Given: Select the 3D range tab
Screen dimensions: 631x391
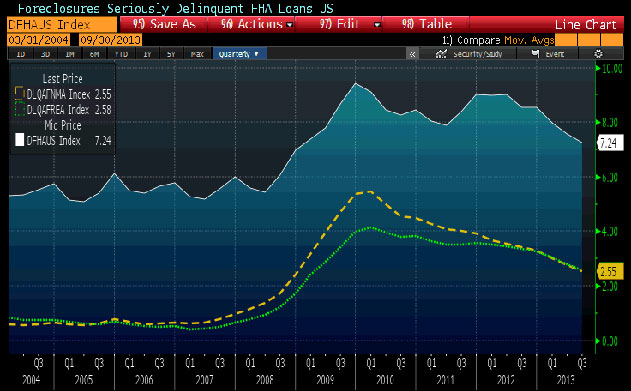Looking at the screenshot, I should pyautogui.click(x=45, y=54).
